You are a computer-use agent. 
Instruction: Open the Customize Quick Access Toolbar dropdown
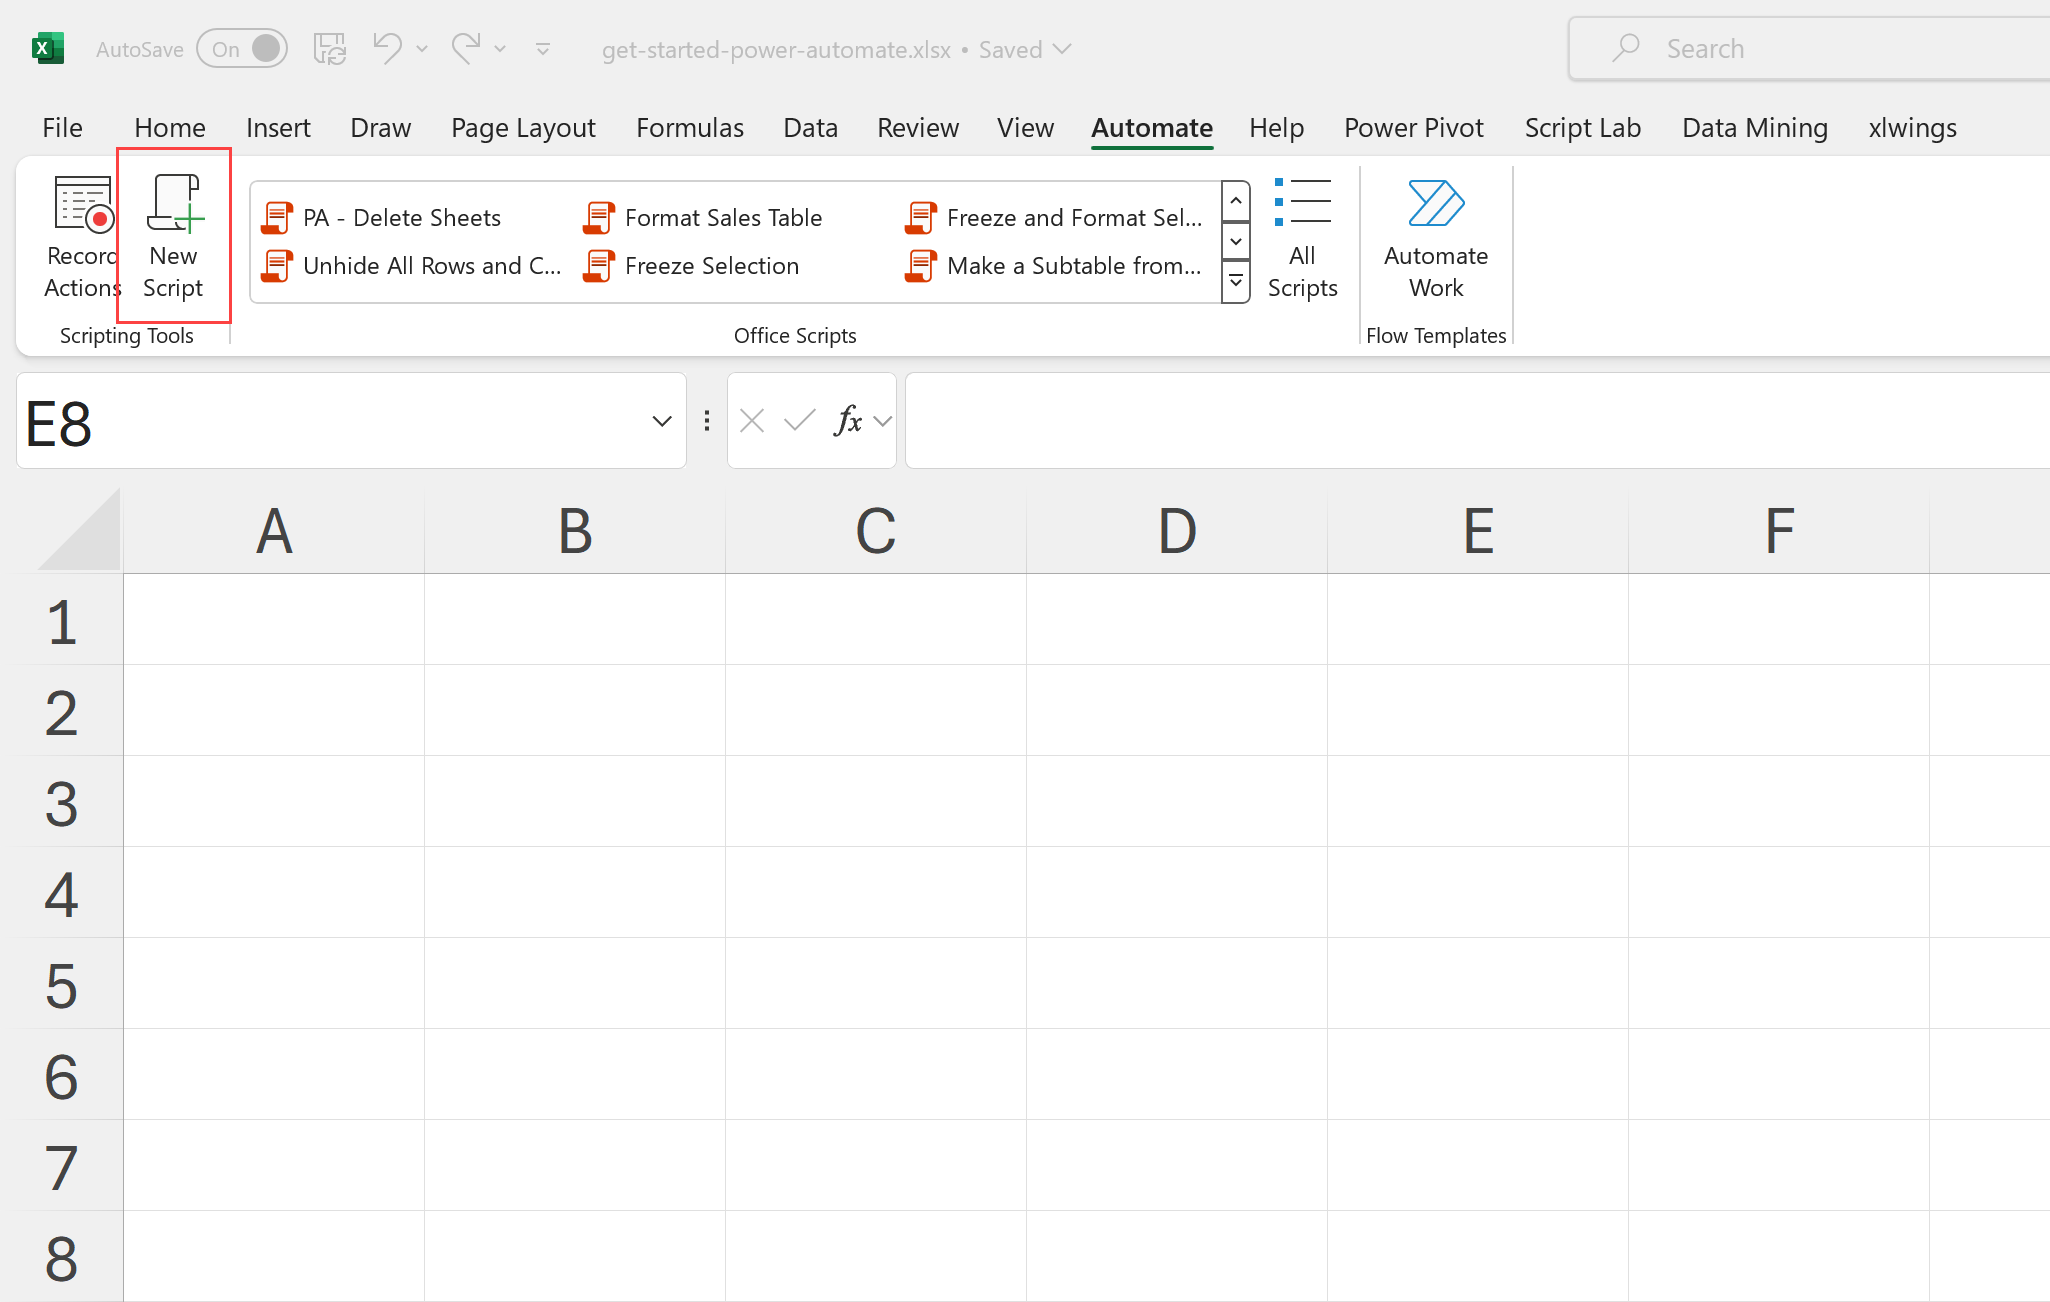click(543, 49)
